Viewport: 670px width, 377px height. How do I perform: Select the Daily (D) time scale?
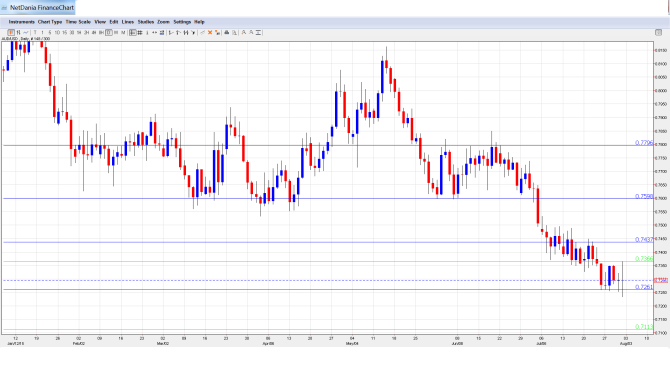[109, 32]
